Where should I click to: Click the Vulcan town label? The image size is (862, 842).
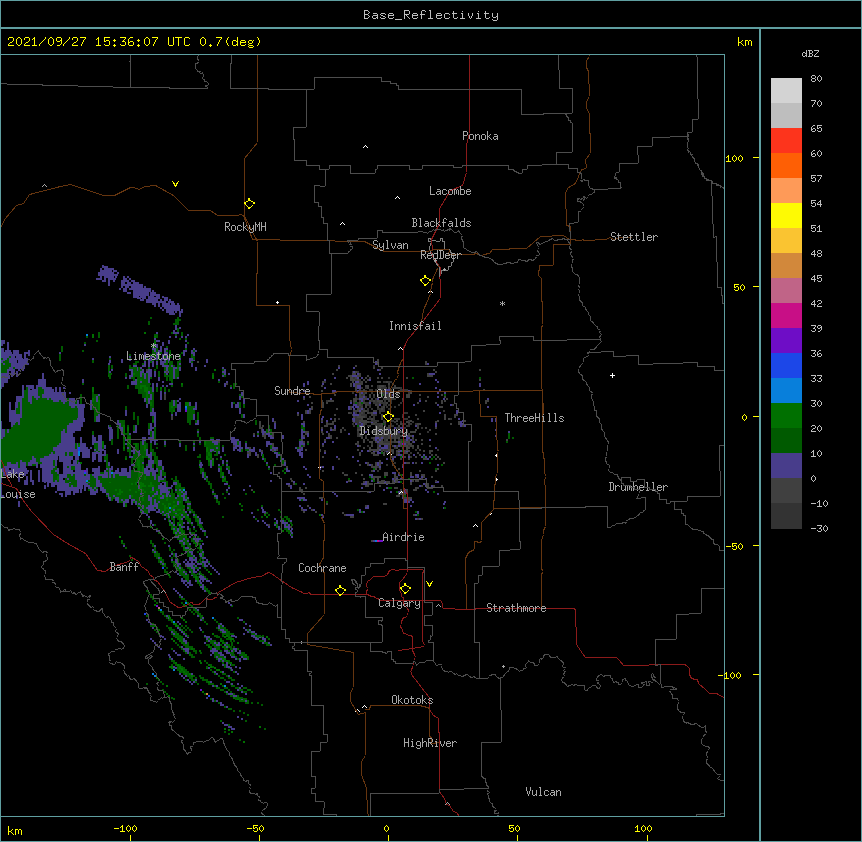(543, 792)
